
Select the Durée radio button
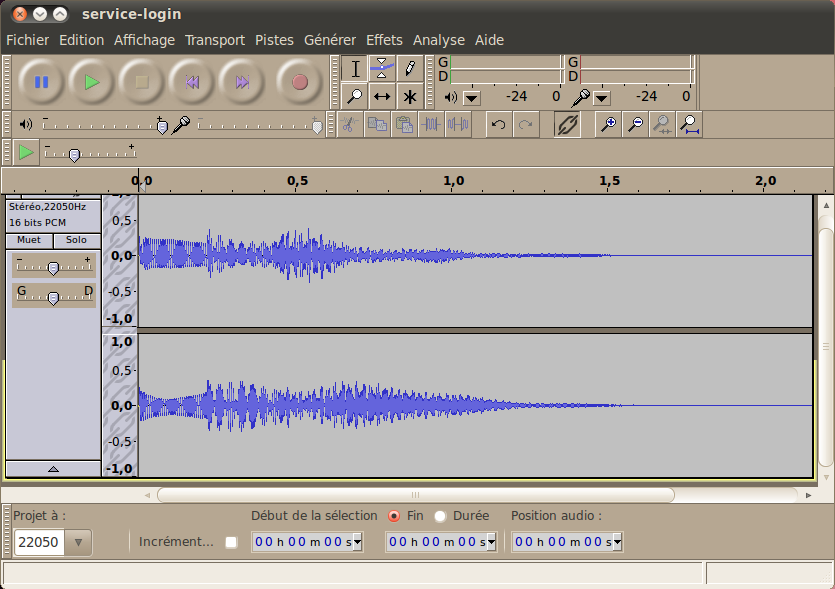[x=440, y=516]
